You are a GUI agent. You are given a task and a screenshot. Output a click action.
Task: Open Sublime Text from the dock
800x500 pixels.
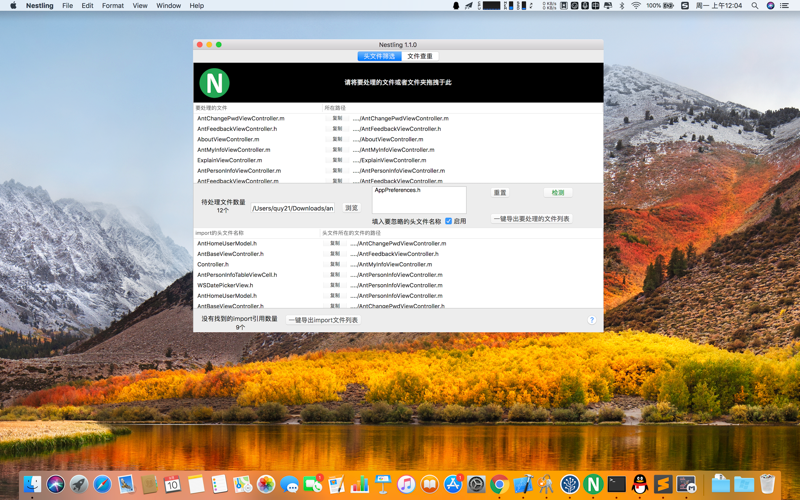663,484
